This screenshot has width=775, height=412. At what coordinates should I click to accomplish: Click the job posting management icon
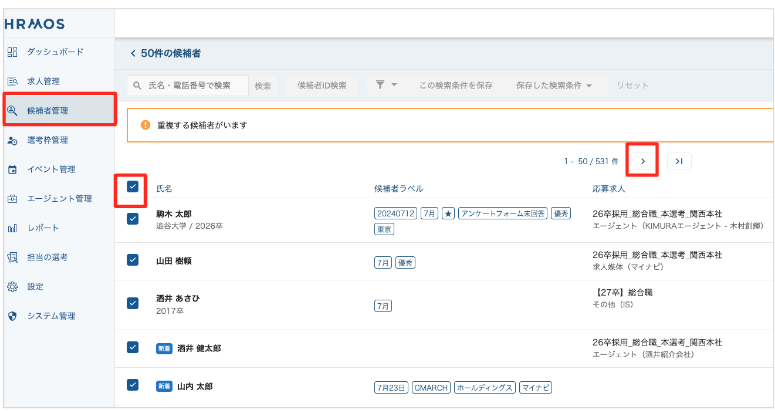(13, 80)
